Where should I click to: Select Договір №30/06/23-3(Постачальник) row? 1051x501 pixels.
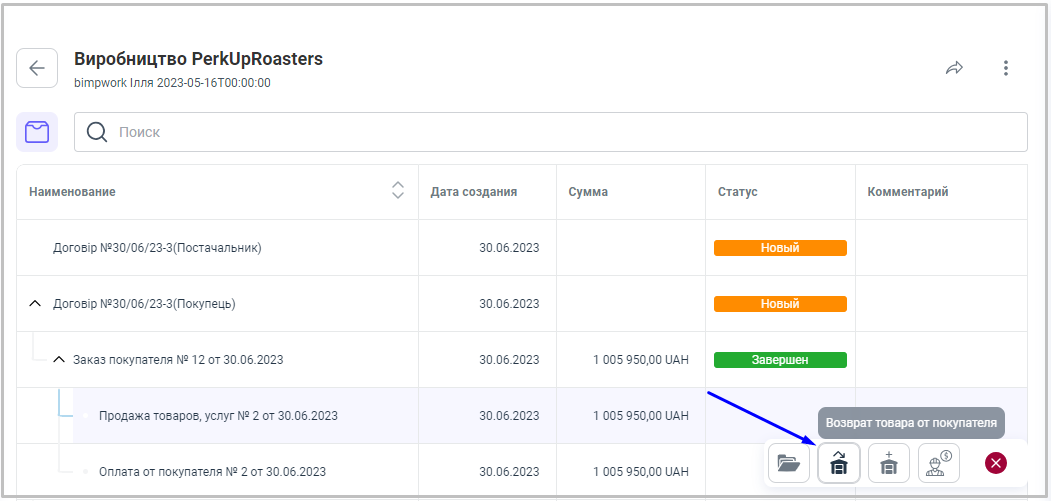coord(157,248)
